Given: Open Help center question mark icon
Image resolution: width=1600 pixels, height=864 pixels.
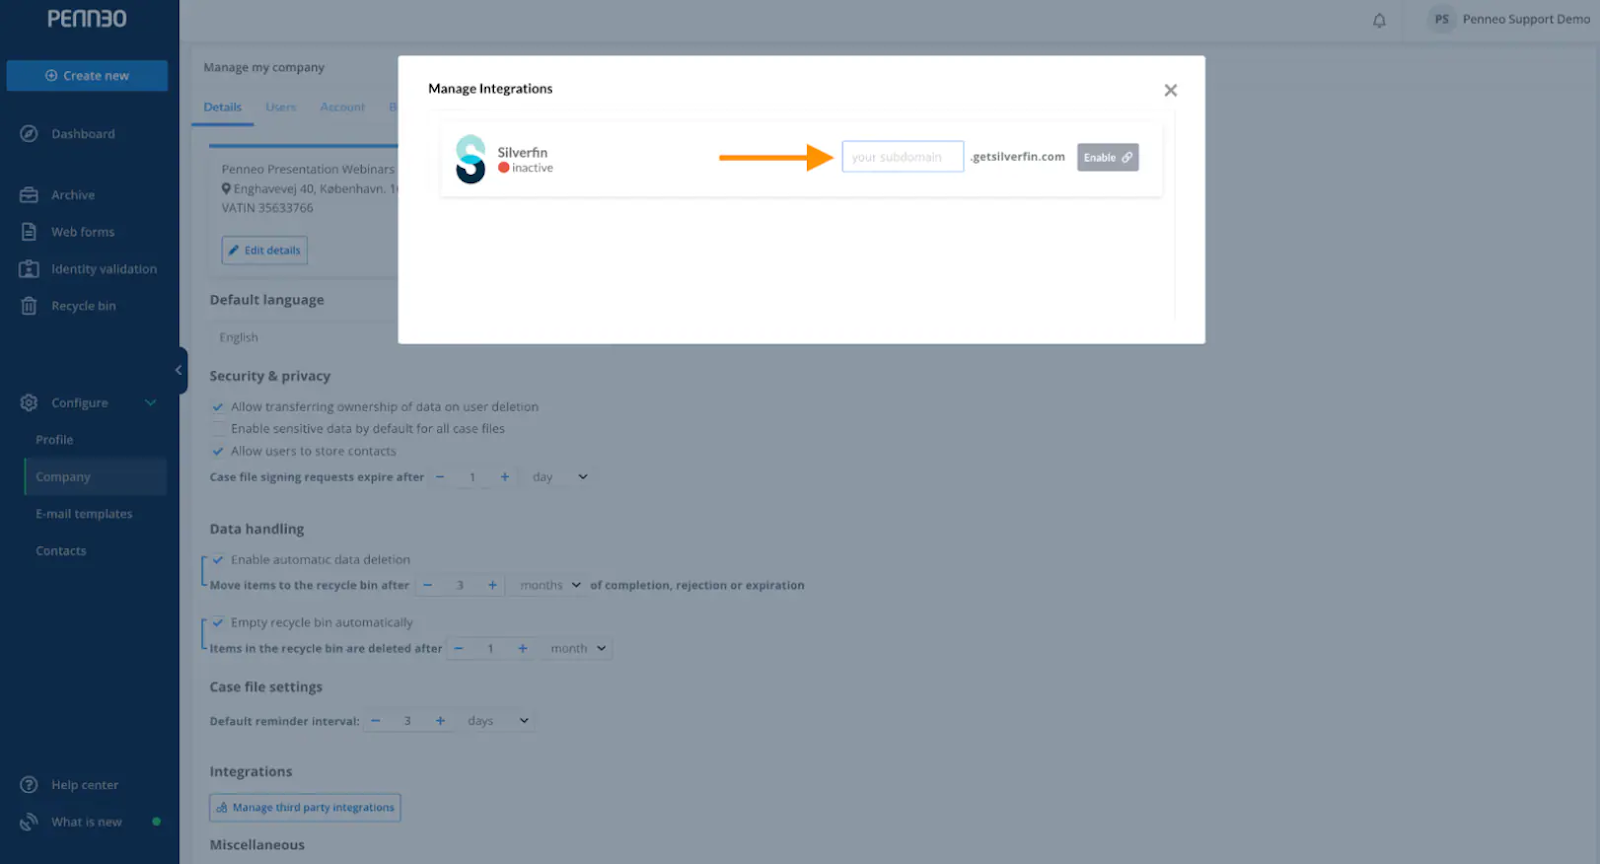Looking at the screenshot, I should (29, 785).
